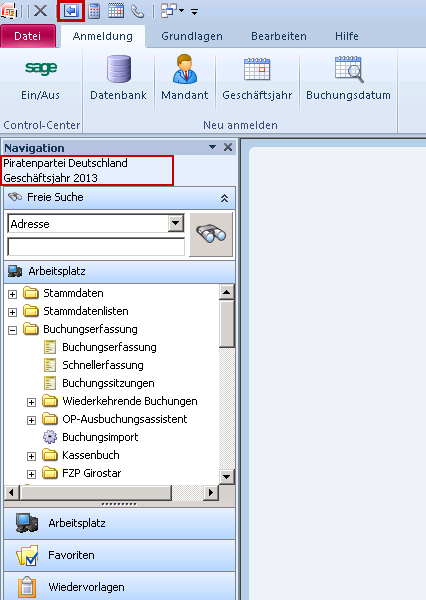Viewport: 426px width, 600px height.
Task: Open the Datei menu
Action: (x=28, y=36)
